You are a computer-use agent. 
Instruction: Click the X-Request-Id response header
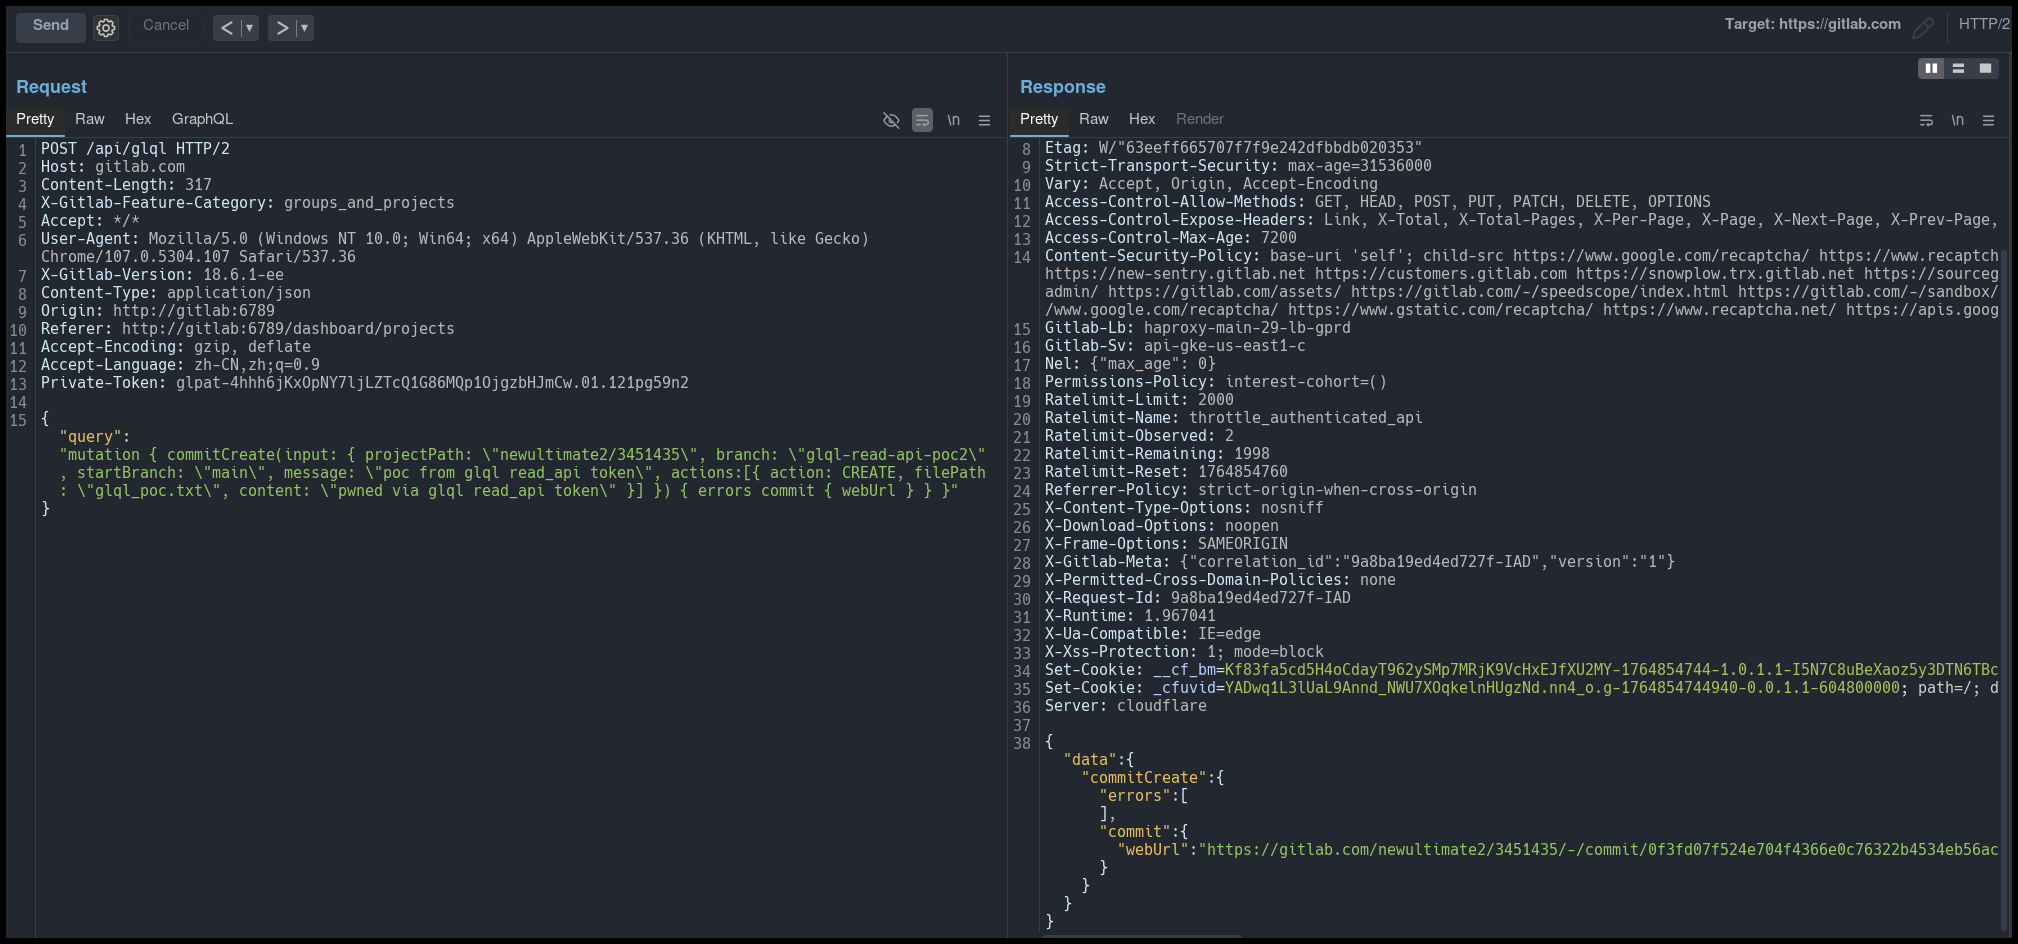(1198, 598)
